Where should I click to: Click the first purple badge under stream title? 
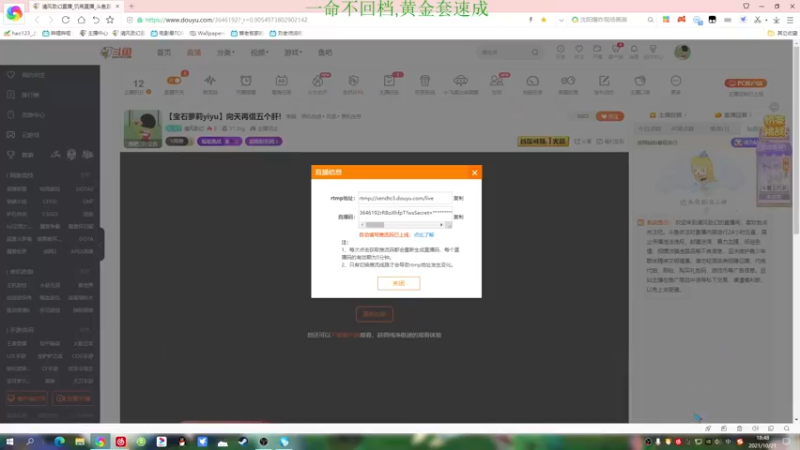(219, 141)
